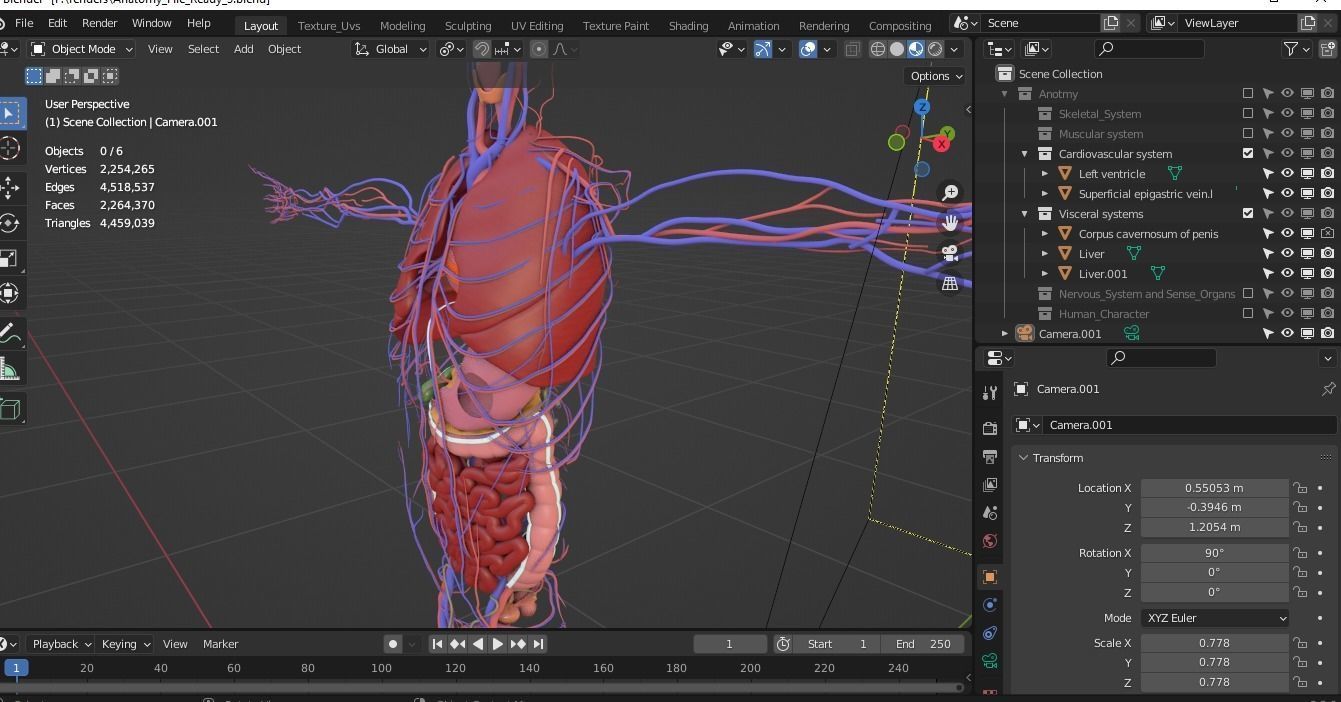This screenshot has width=1341, height=702.
Task: Hide Left ventricle with eye icon
Action: tap(1287, 173)
